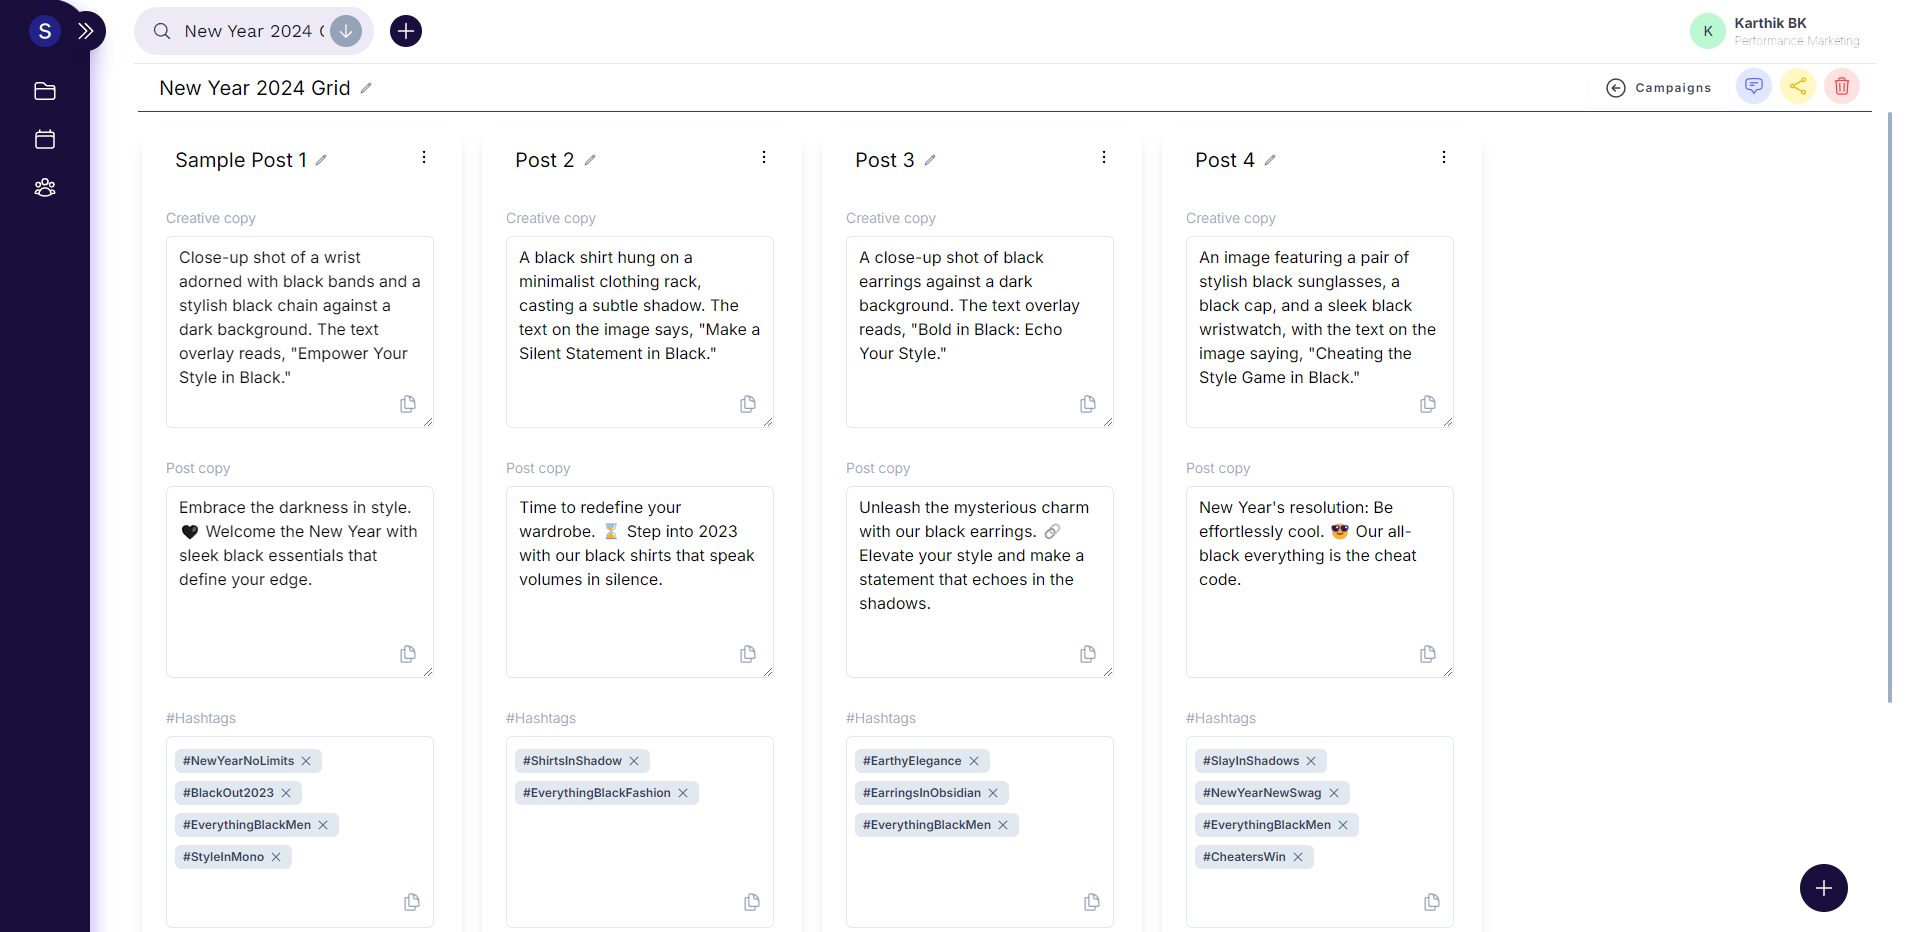Select the Post 4 title text
The image size is (1918, 932).
[x=1225, y=160]
